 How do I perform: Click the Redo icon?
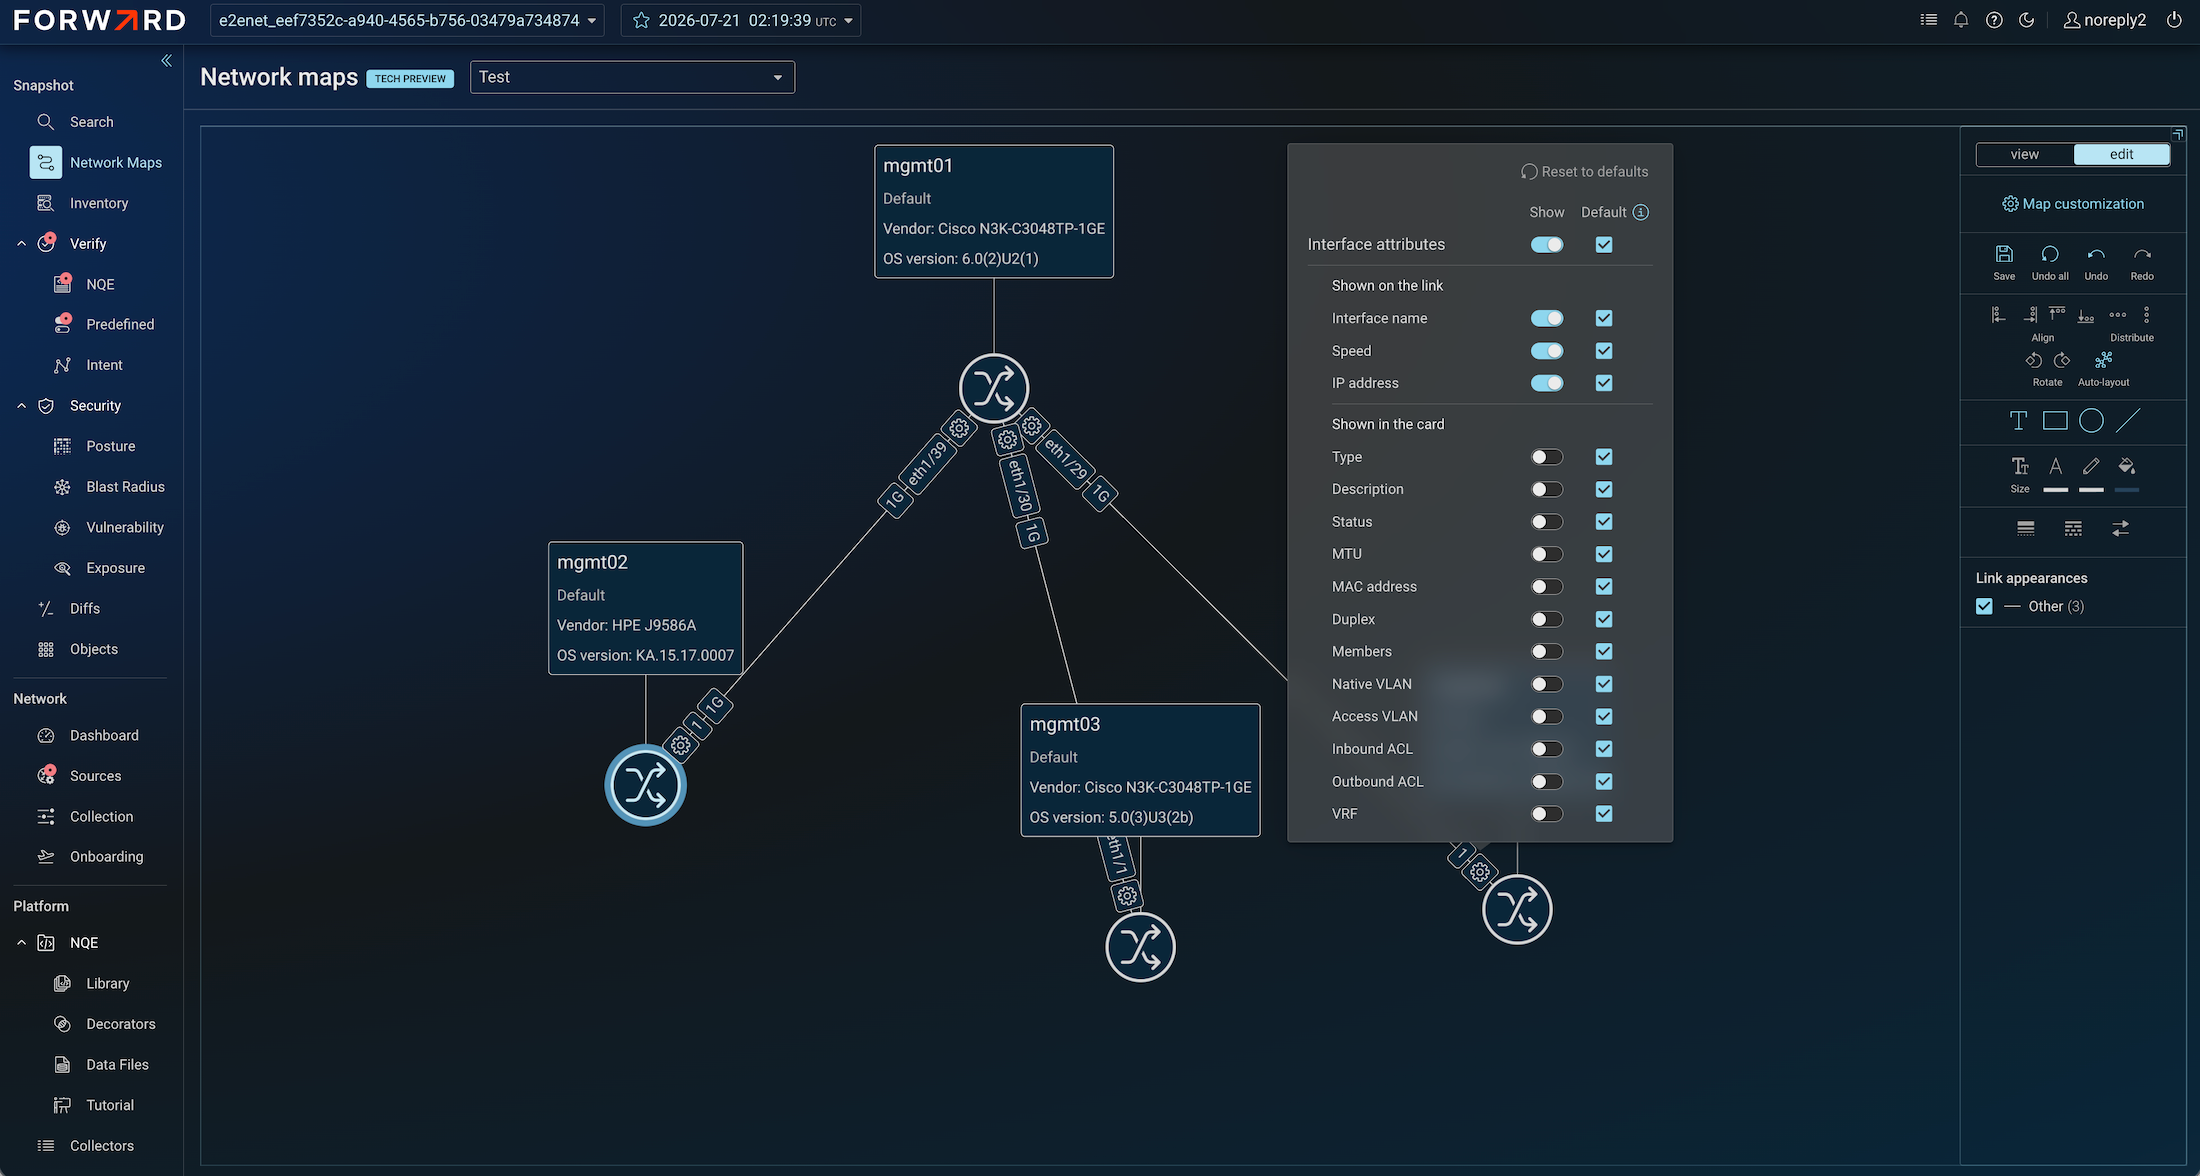click(2142, 255)
